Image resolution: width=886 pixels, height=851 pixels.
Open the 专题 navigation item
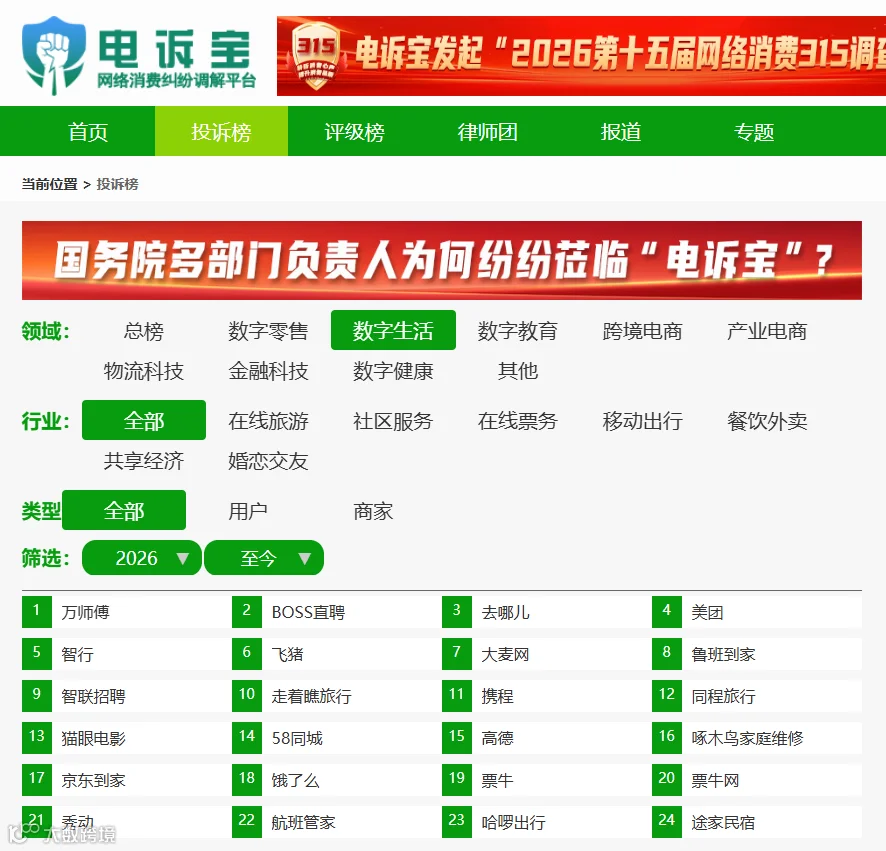[754, 132]
